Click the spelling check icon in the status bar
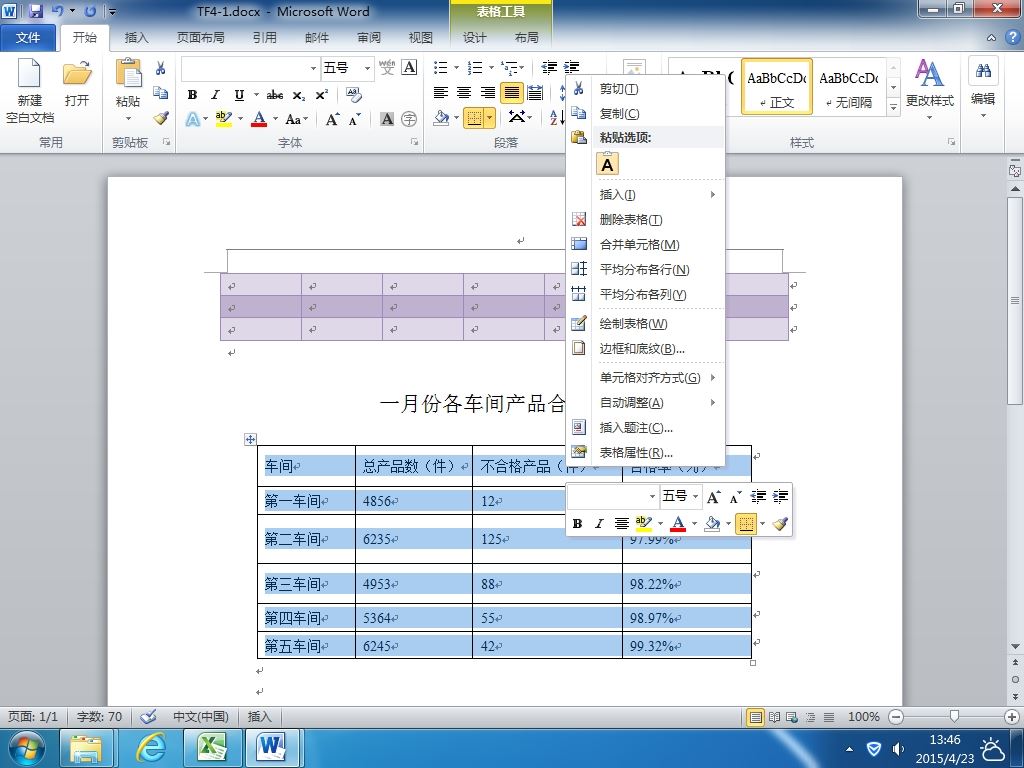This screenshot has width=1024, height=768. [148, 716]
